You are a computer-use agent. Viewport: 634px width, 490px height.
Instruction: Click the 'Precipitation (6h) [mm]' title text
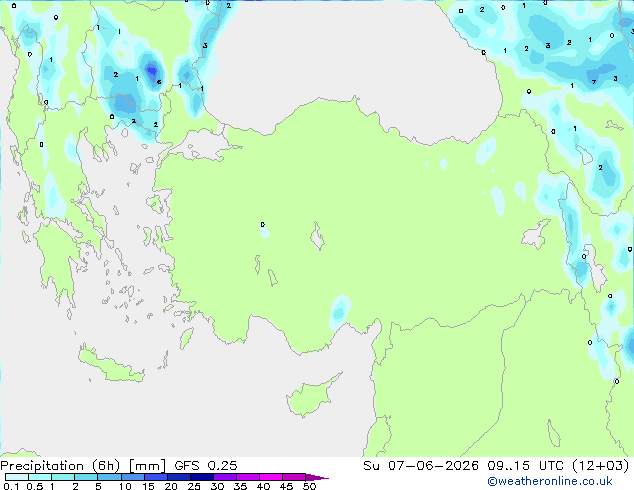pos(83,466)
